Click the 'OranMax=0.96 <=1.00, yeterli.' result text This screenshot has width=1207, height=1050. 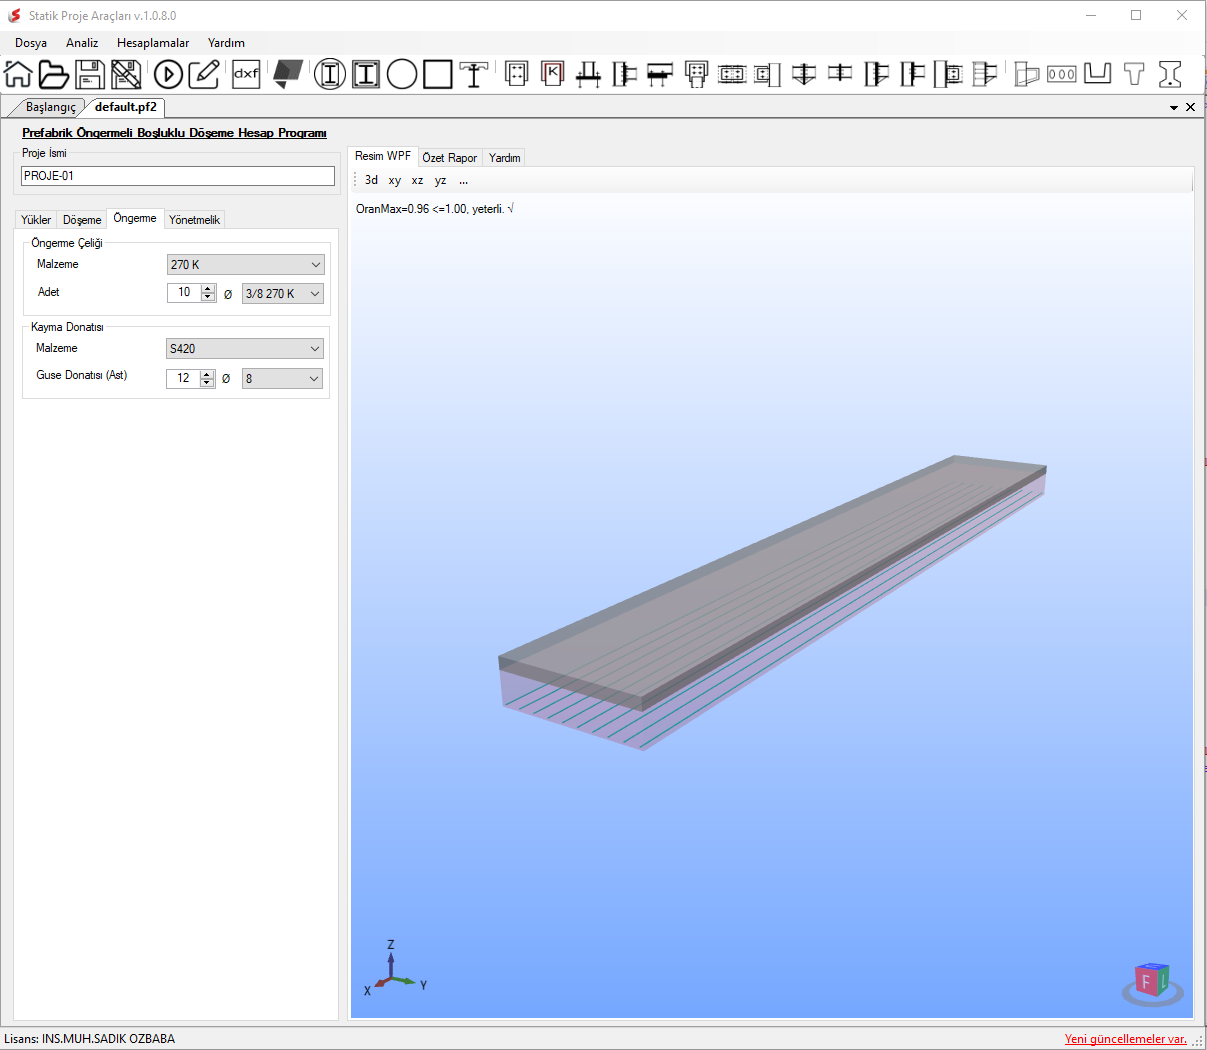point(434,209)
